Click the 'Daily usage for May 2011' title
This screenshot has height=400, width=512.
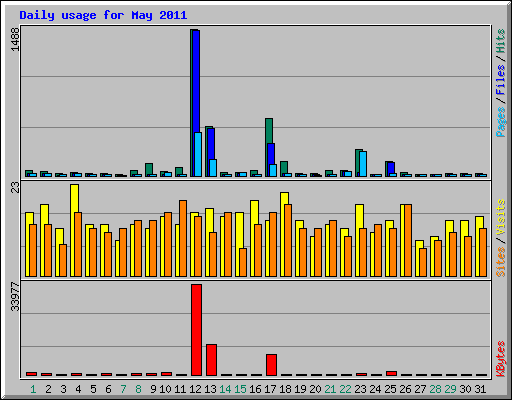pos(103,16)
